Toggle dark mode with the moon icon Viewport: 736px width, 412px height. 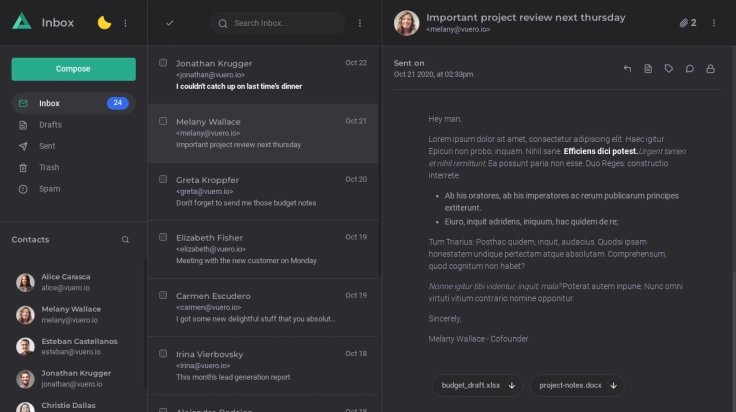[104, 22]
